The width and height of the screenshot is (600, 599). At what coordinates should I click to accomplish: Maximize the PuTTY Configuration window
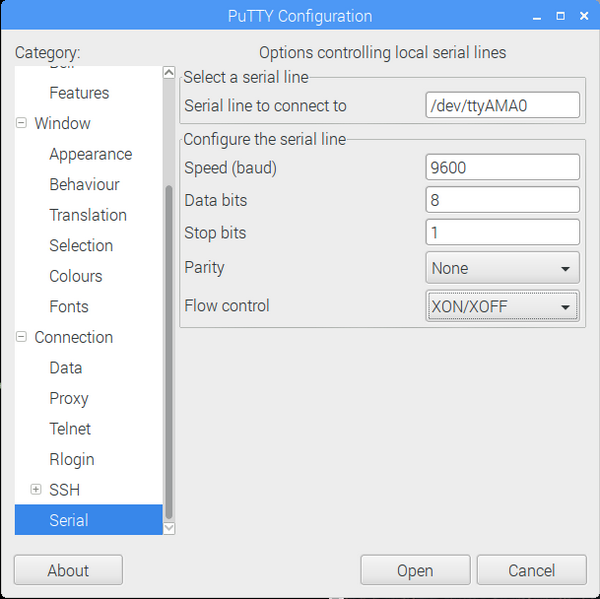click(560, 16)
